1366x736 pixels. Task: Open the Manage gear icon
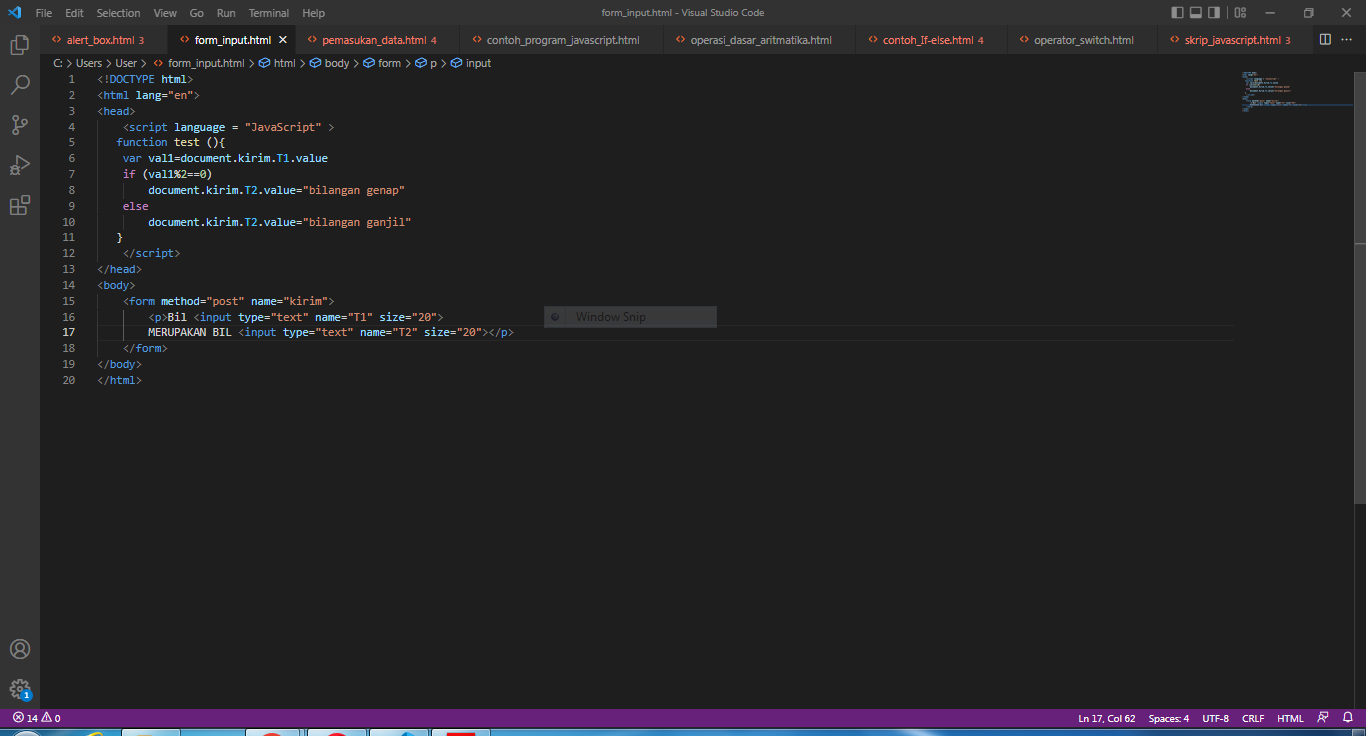pyautogui.click(x=20, y=689)
